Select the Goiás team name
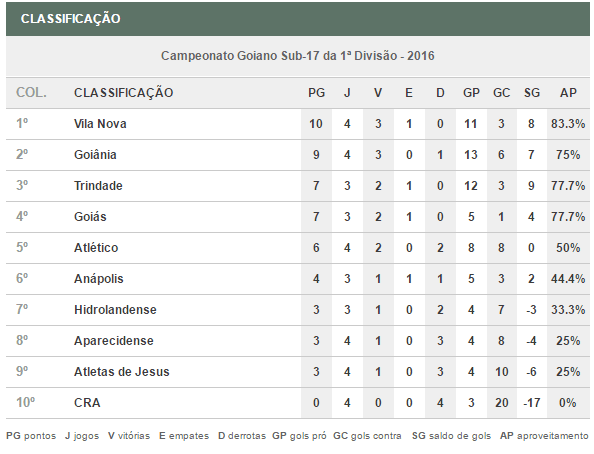This screenshot has width=594, height=454. pyautogui.click(x=90, y=217)
